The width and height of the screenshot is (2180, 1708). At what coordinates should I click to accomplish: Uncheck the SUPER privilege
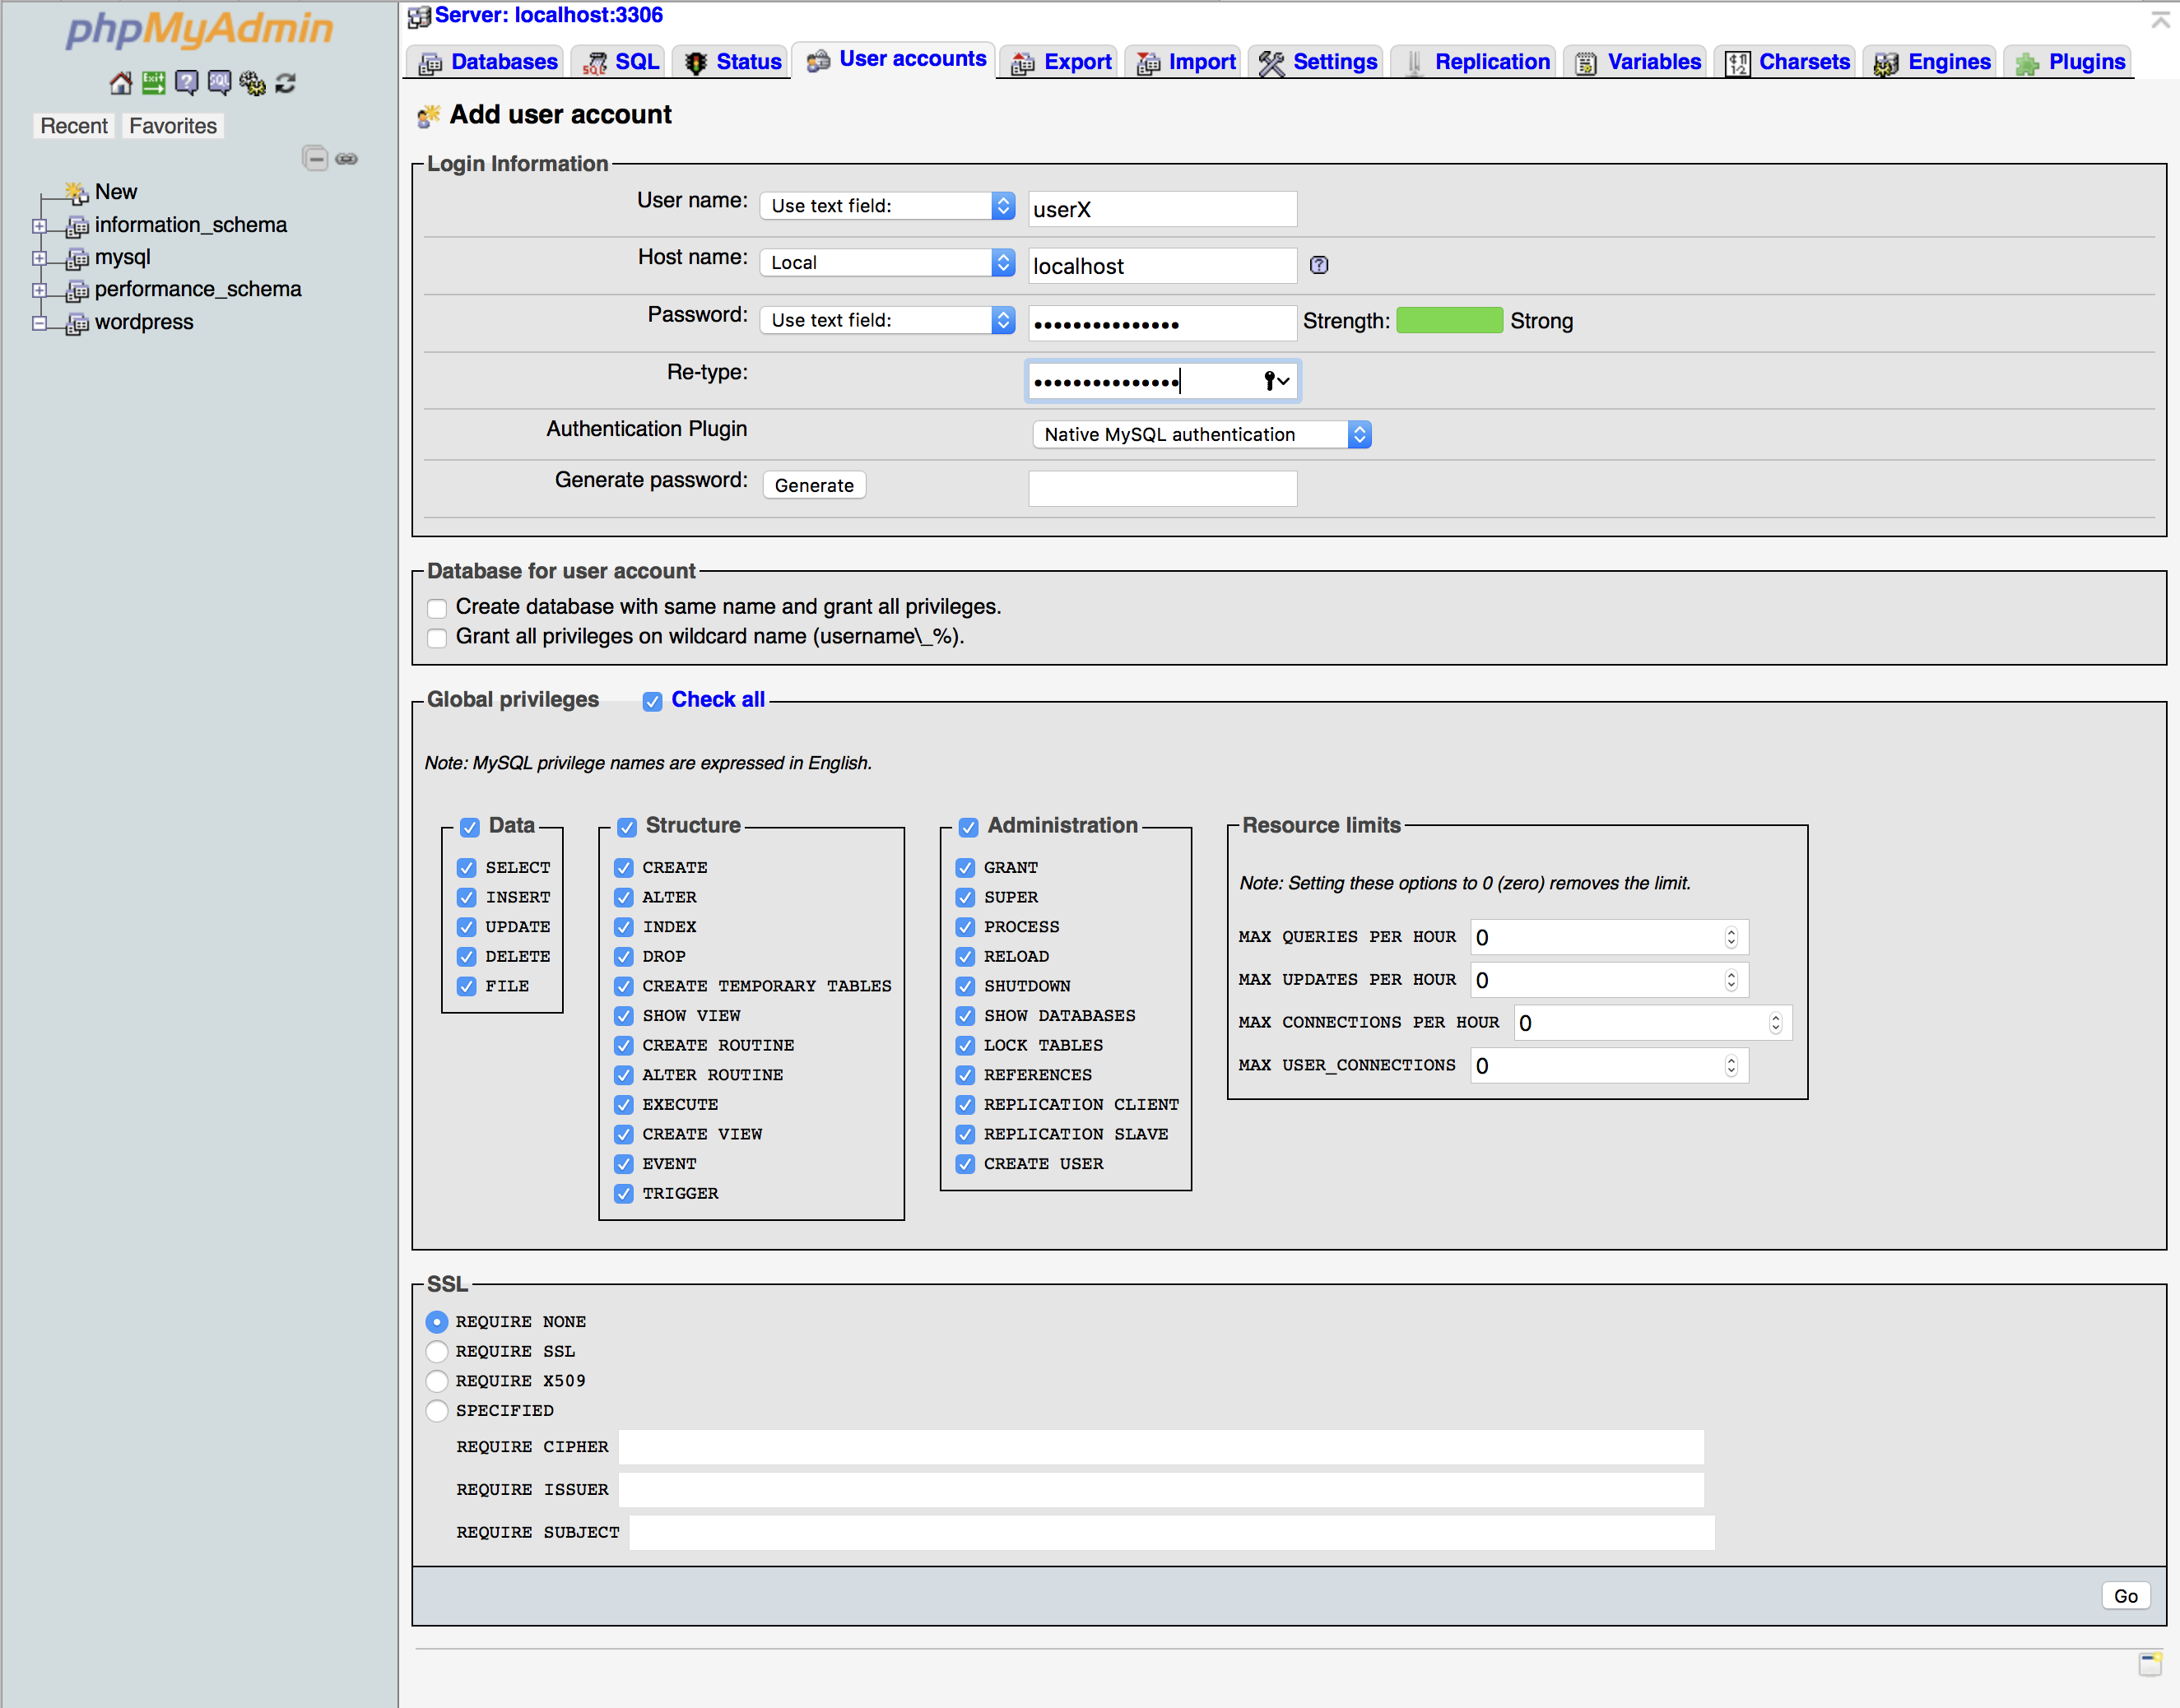tap(965, 897)
